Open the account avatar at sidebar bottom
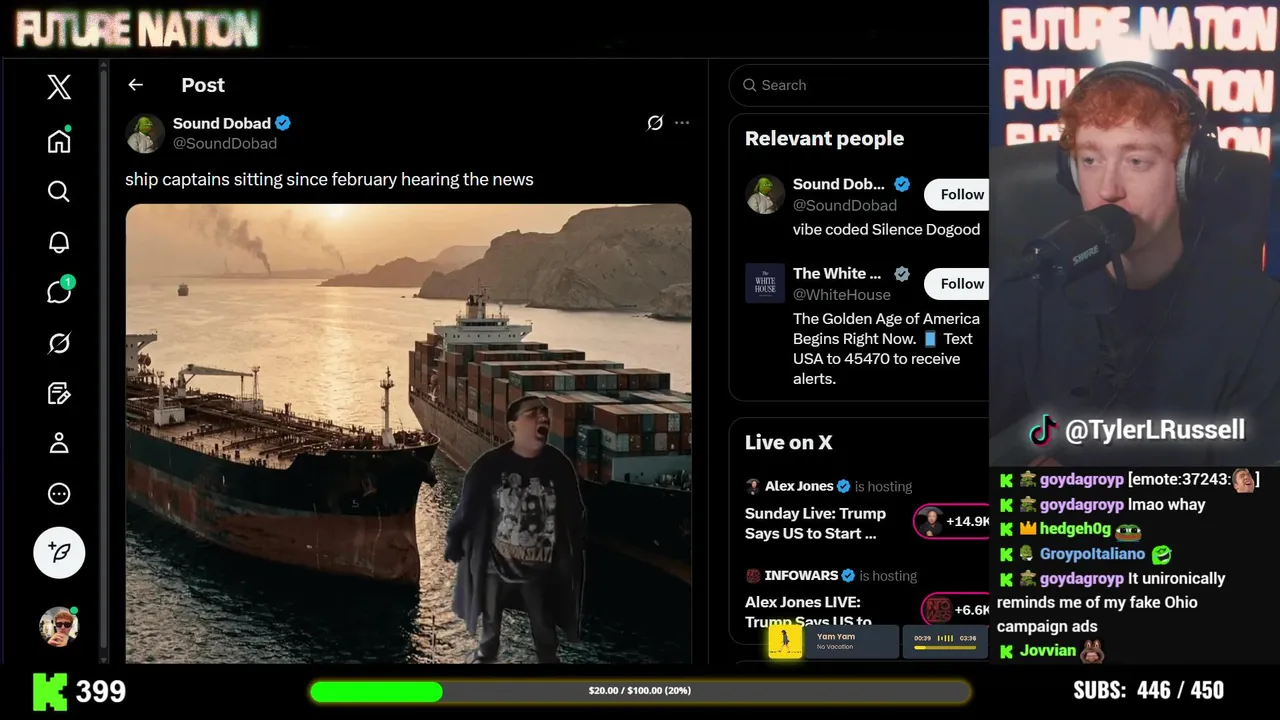Screen dimensions: 1280x720 click(59, 626)
